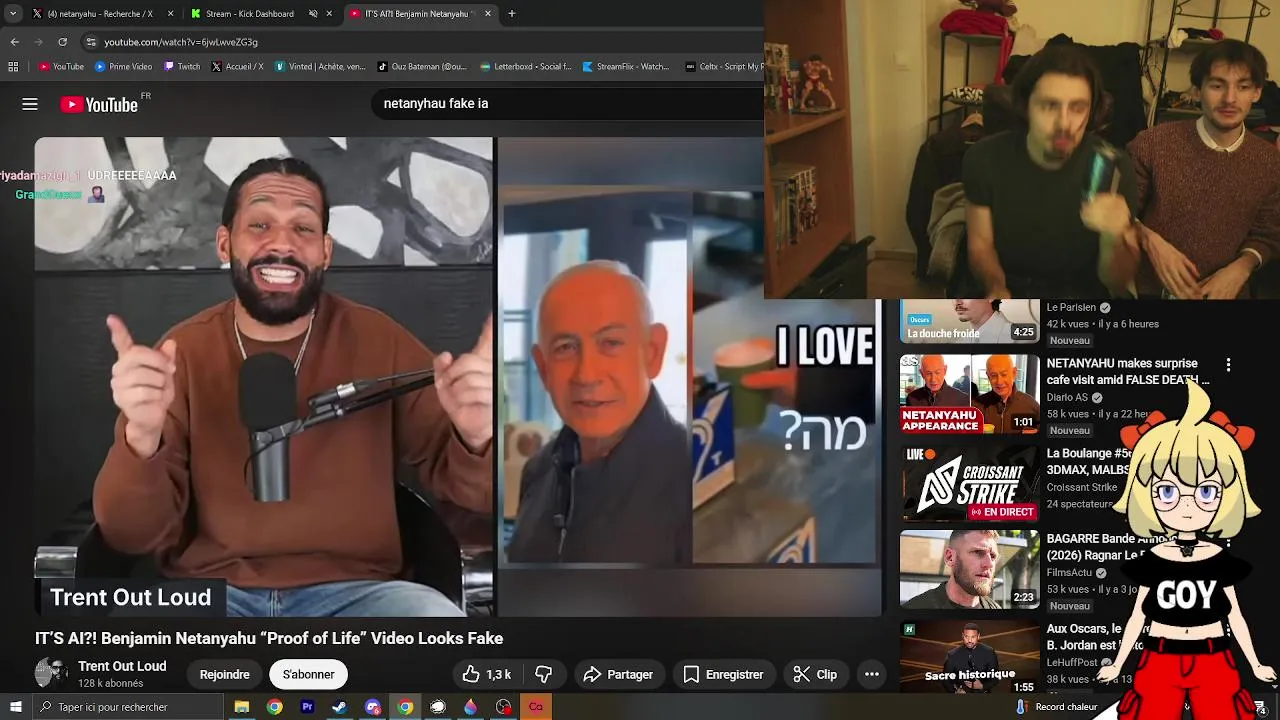Screen dimensions: 1280x720
Task: Join the channel via Rejoindre
Action: tap(225, 674)
